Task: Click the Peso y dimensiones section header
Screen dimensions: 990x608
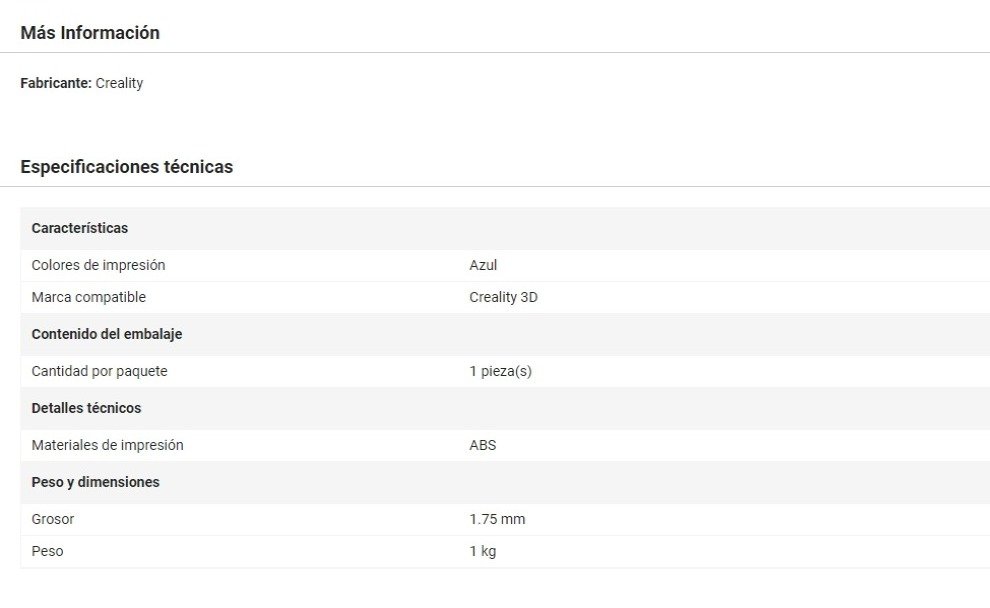Action: click(x=95, y=482)
